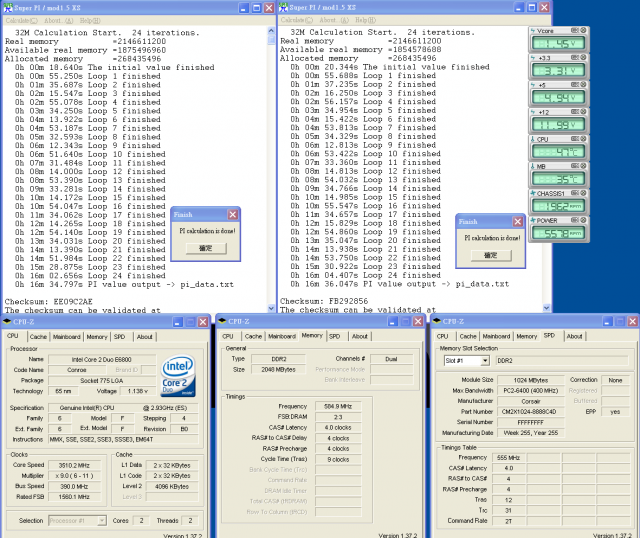
Task: Click the Part Number CM2X1024-8888C4D
Action: pos(531,411)
